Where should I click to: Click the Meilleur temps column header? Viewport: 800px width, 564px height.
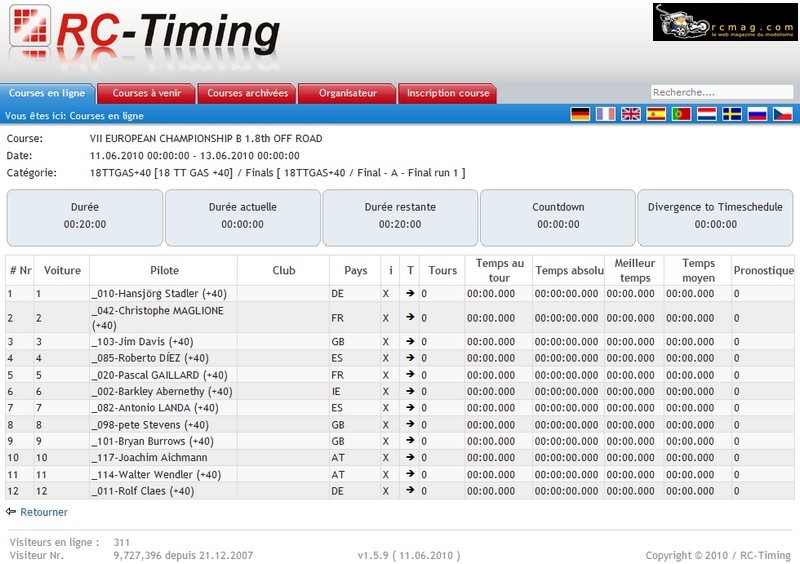point(634,271)
